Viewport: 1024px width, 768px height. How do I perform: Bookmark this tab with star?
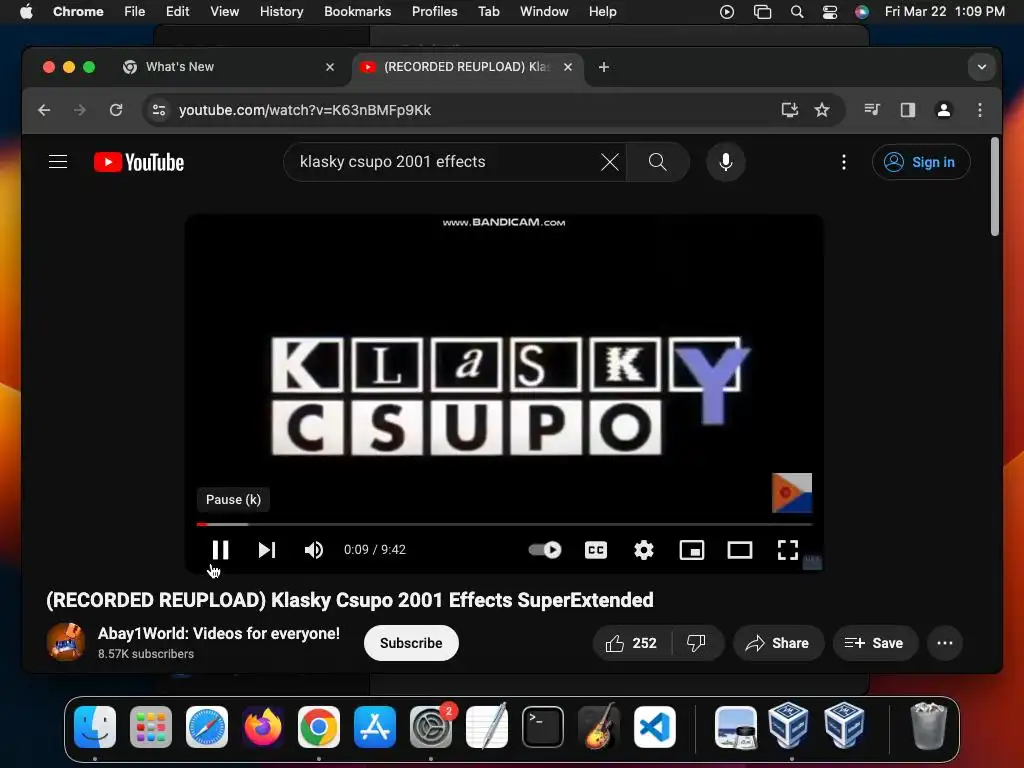click(822, 110)
